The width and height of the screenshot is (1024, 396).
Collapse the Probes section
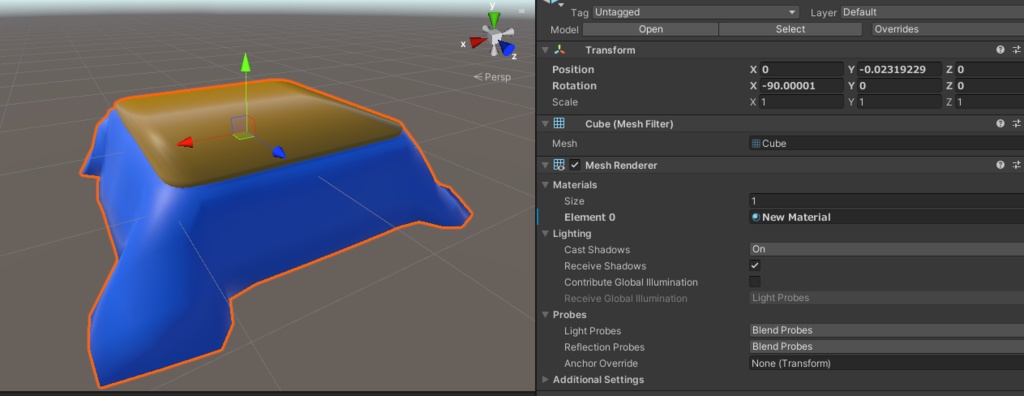pos(546,314)
